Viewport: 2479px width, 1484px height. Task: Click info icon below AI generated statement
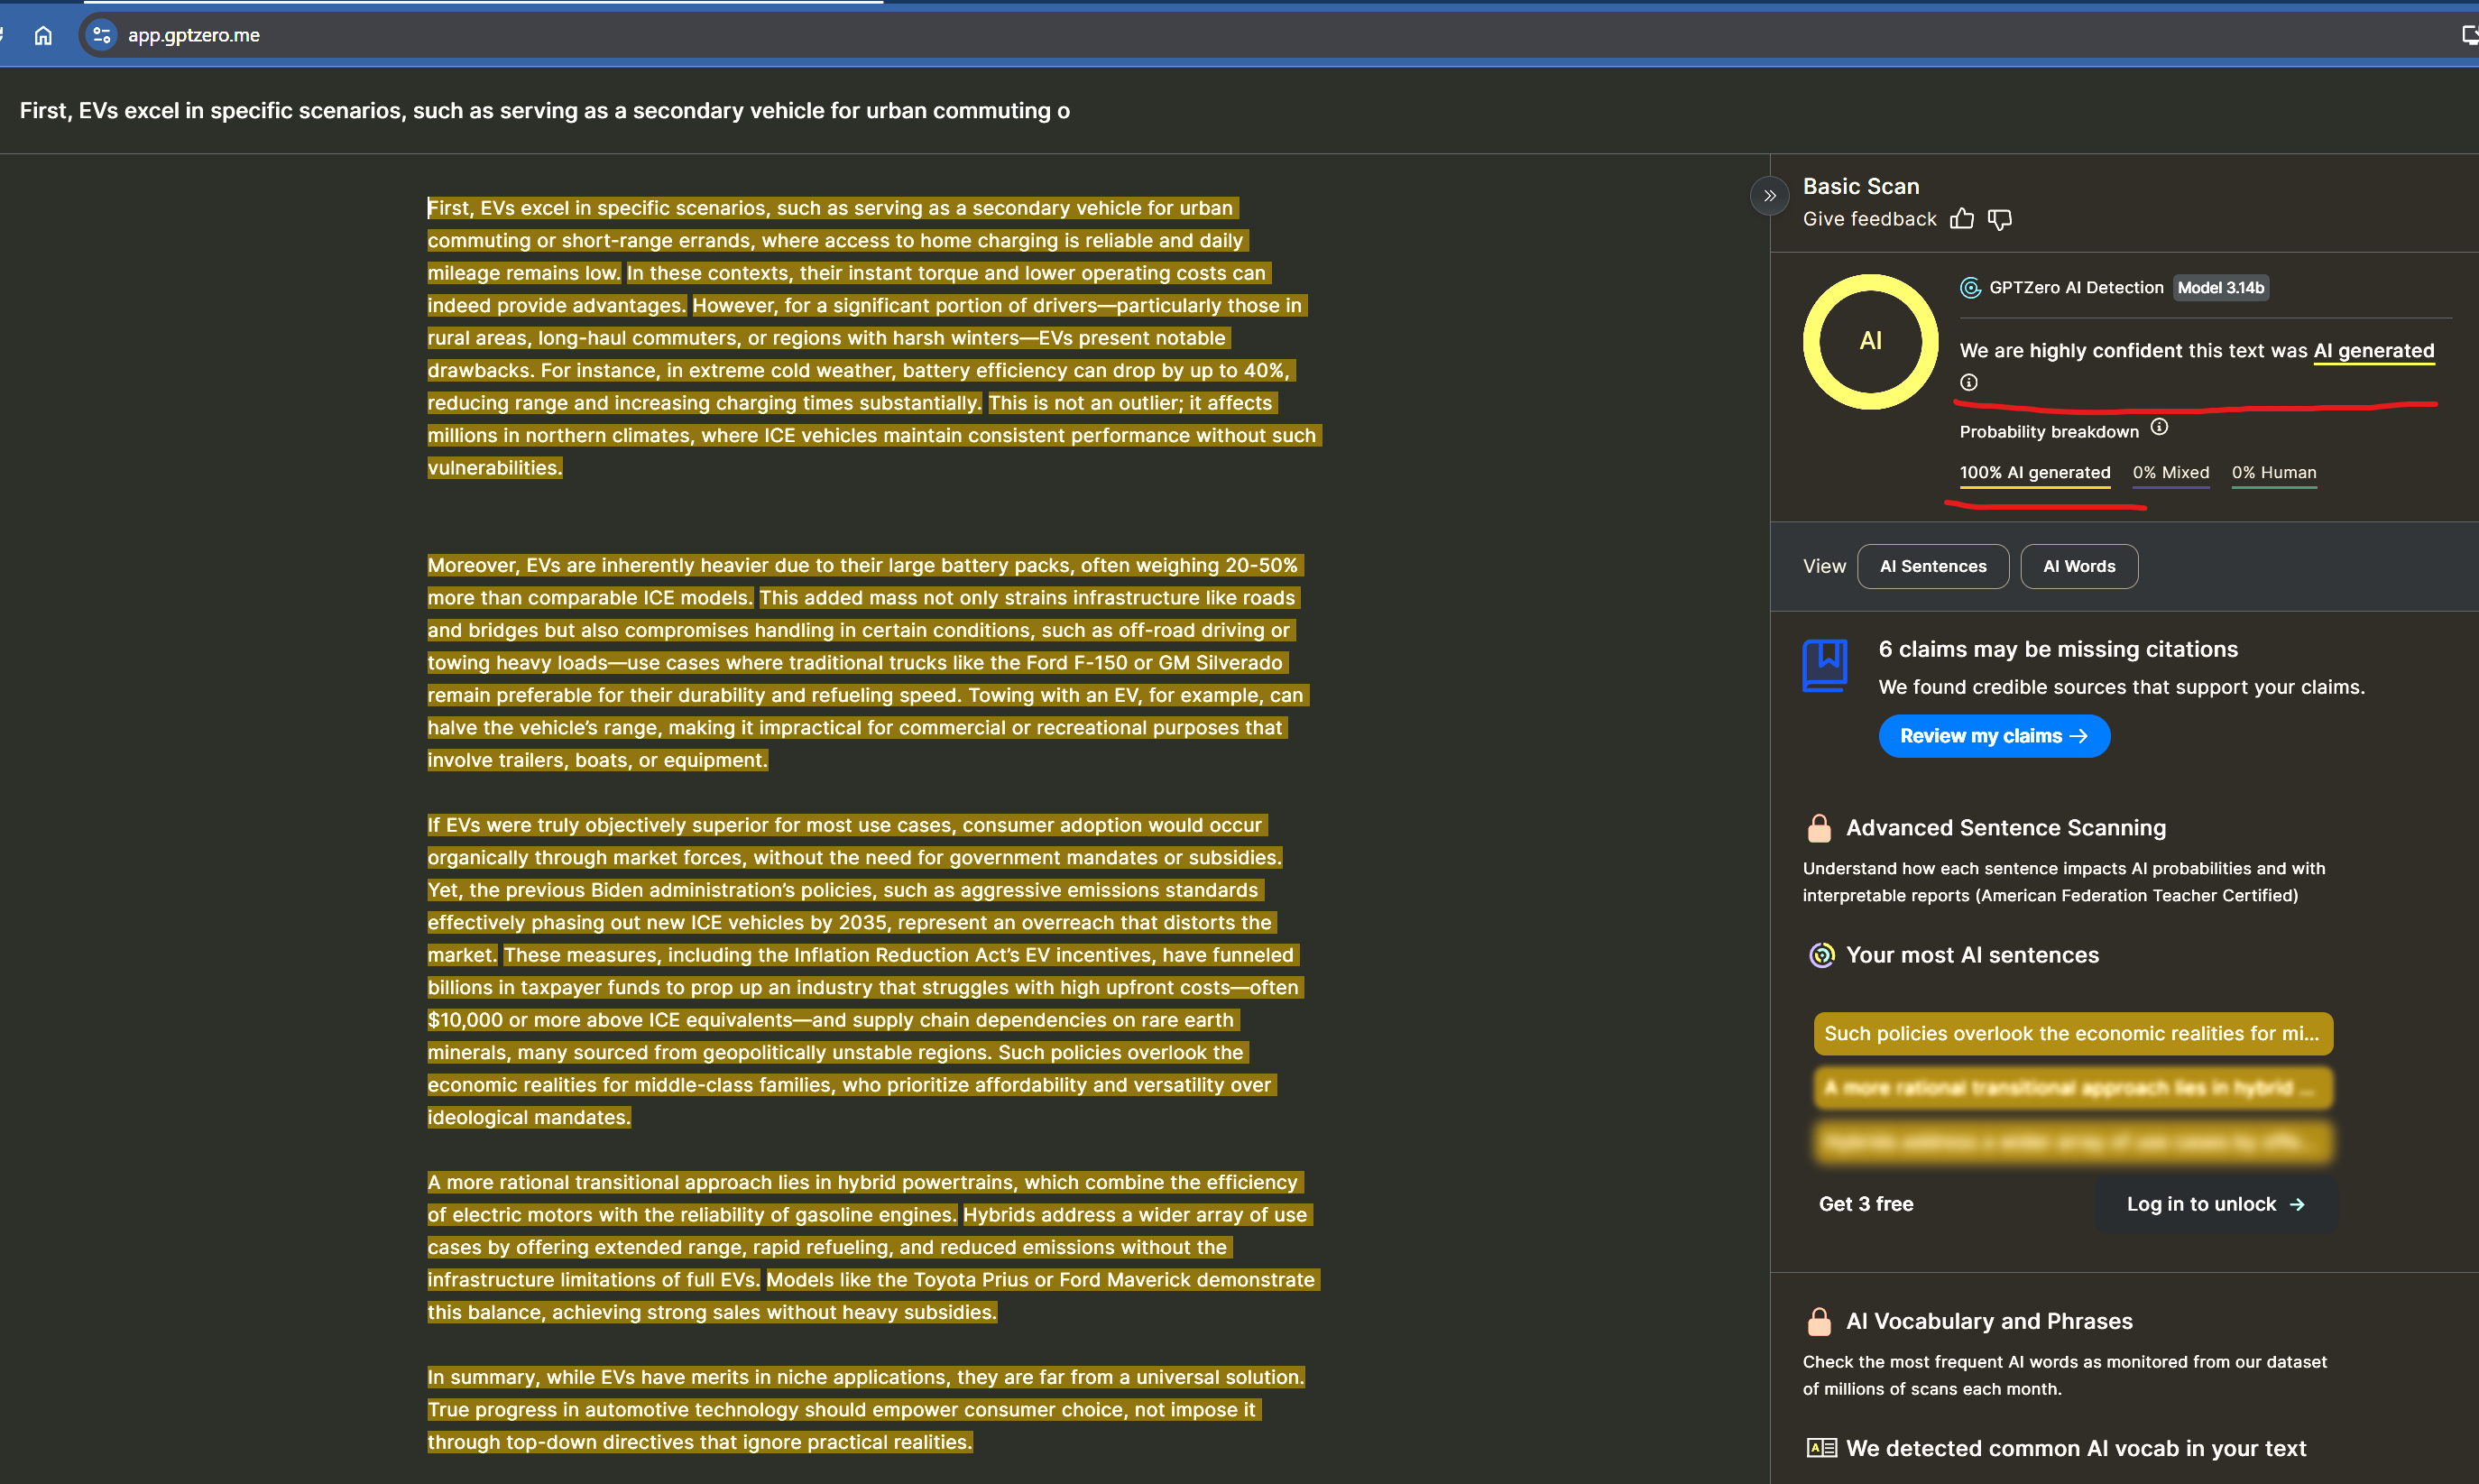coord(1968,382)
